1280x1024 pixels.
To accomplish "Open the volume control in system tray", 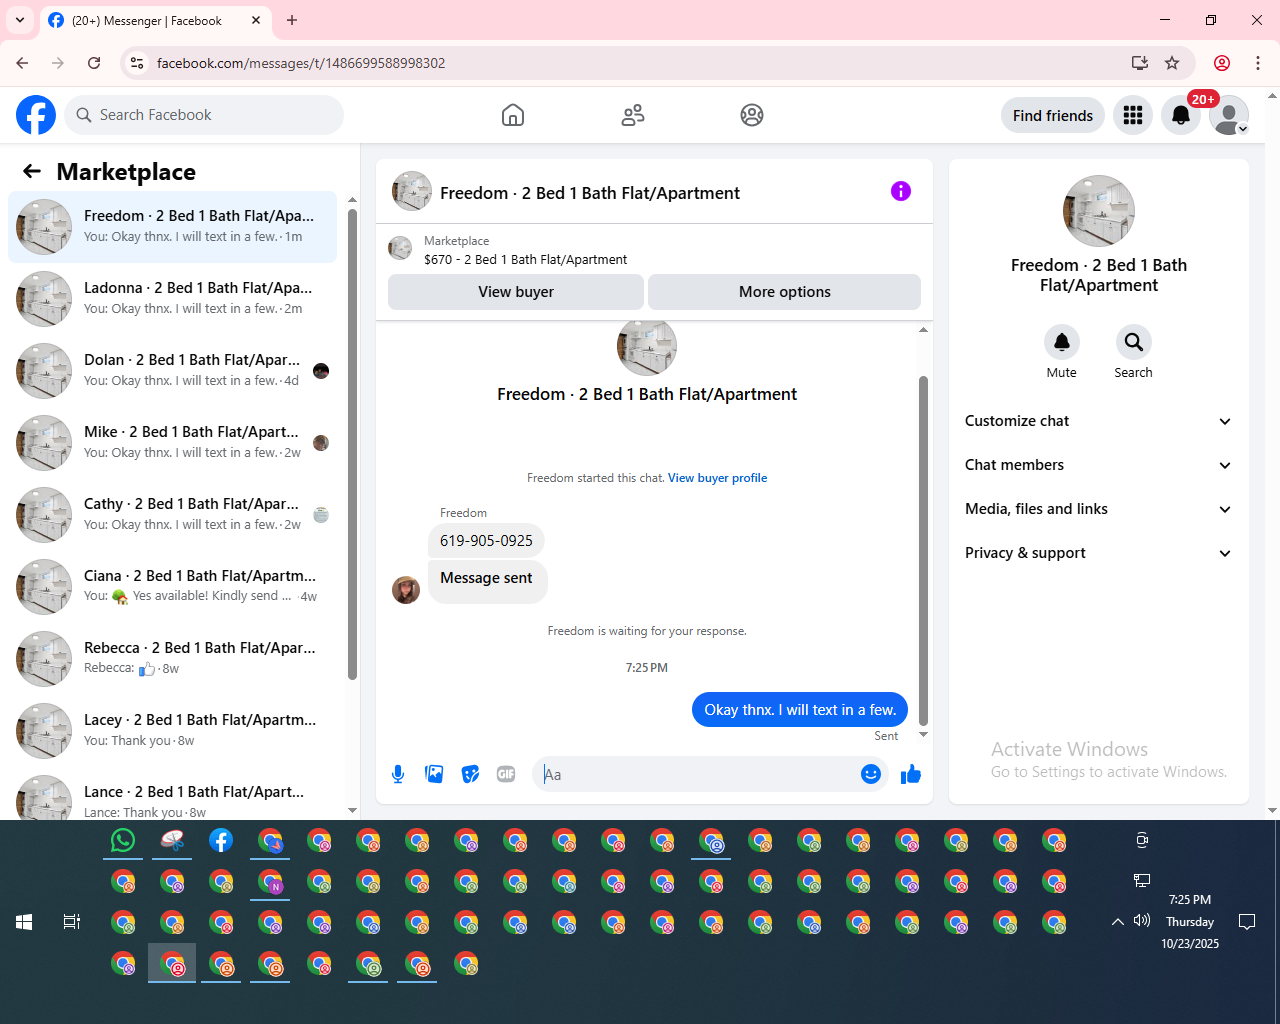I will click(x=1142, y=921).
